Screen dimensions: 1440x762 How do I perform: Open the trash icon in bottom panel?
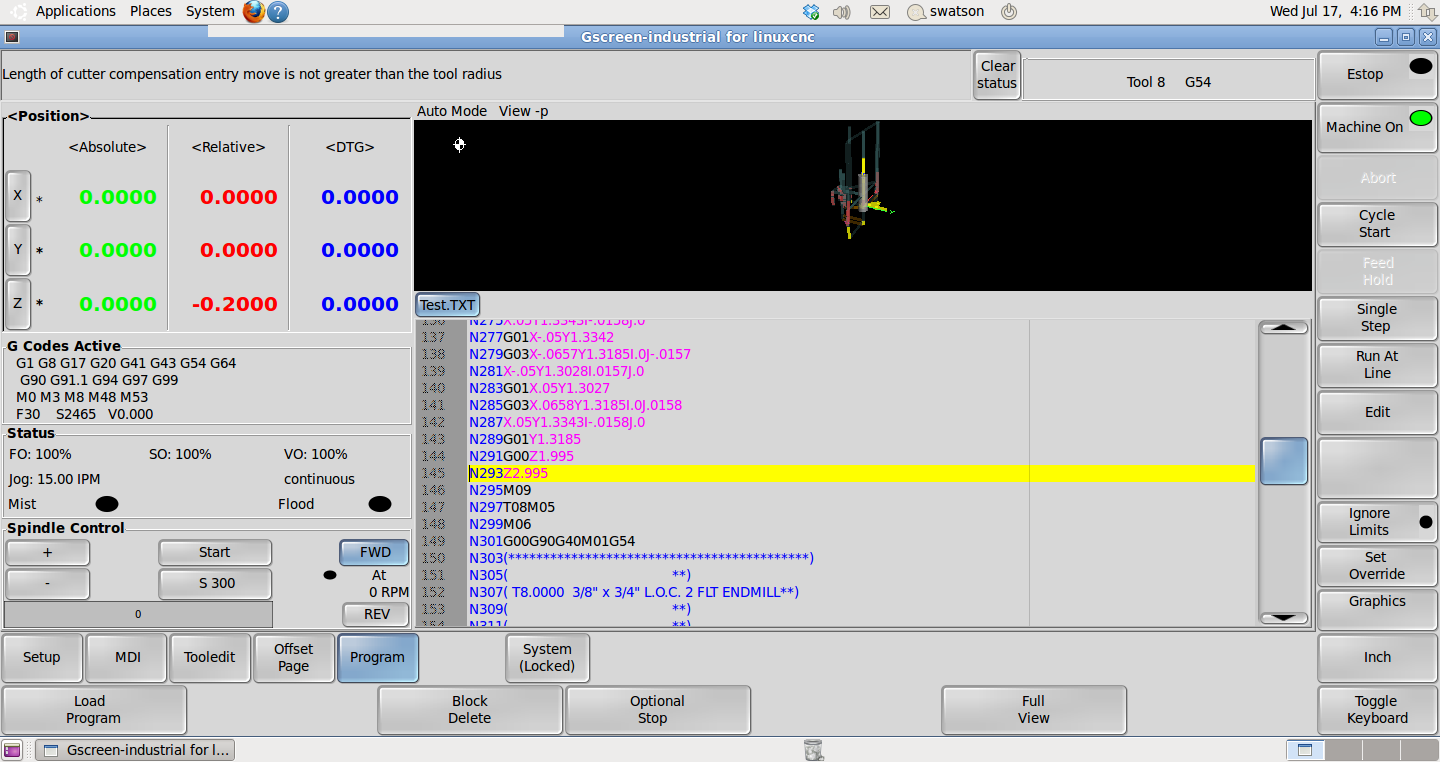(813, 749)
